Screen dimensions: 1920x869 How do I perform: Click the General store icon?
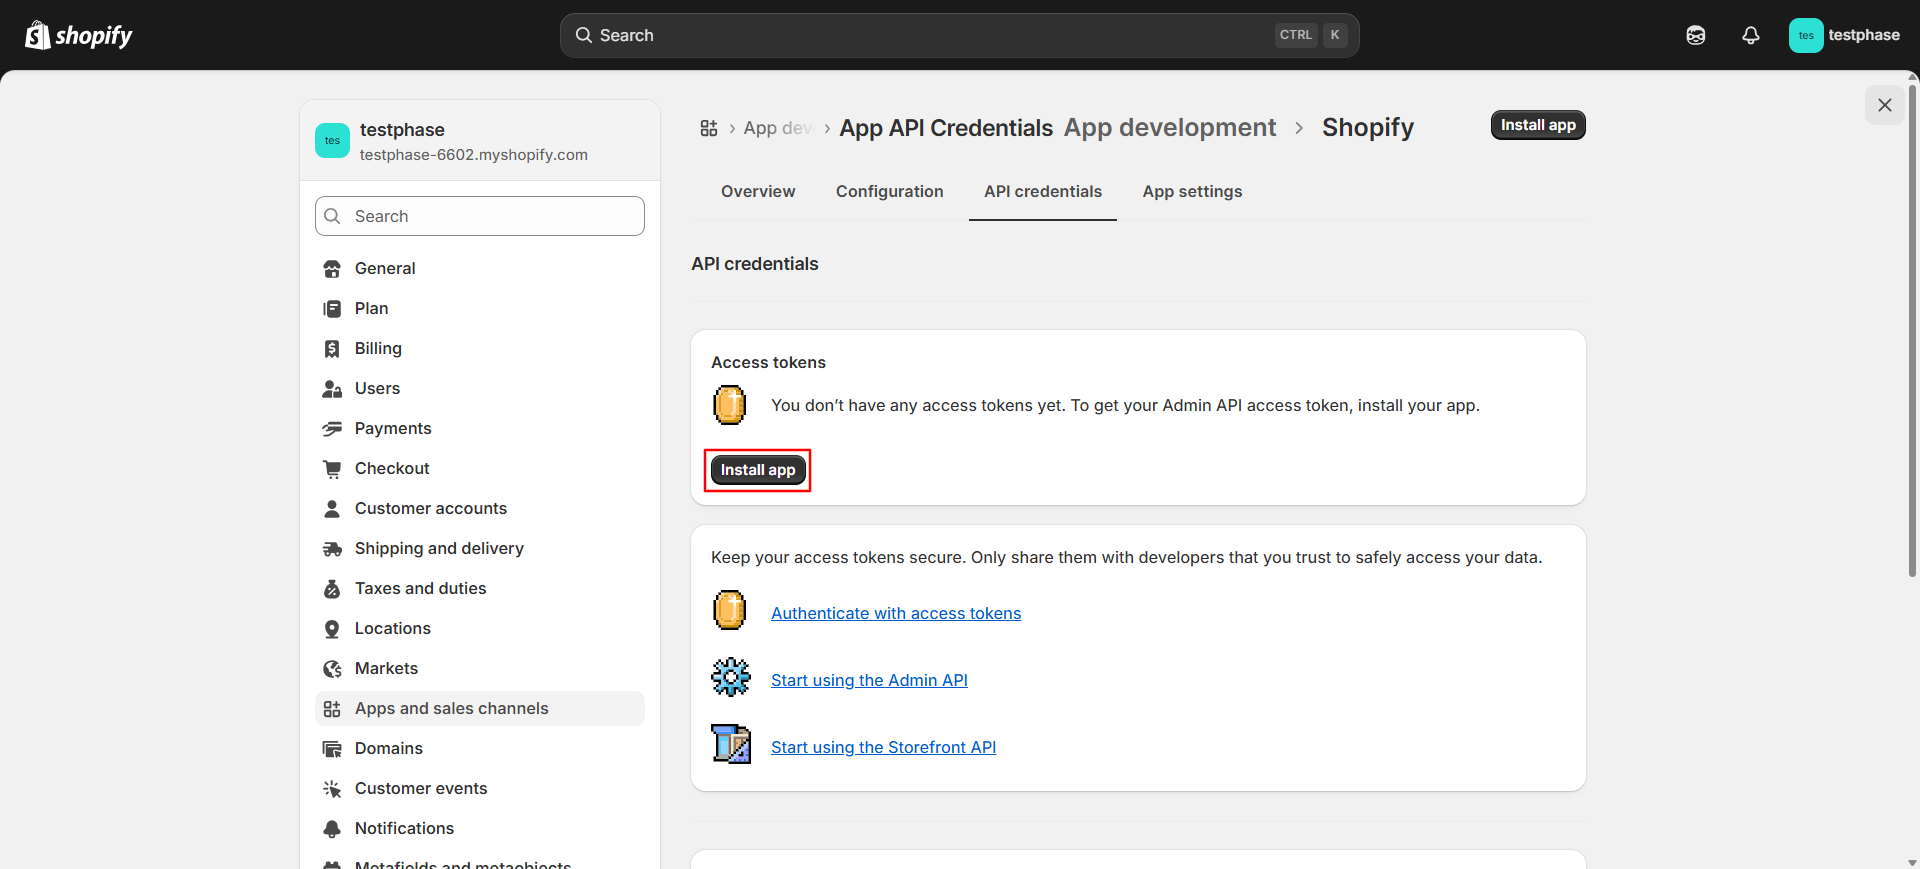(332, 269)
